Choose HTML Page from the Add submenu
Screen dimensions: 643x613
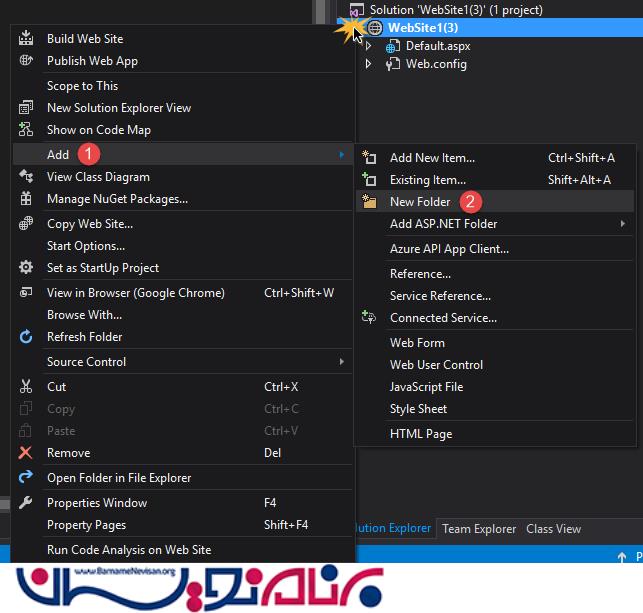point(421,434)
